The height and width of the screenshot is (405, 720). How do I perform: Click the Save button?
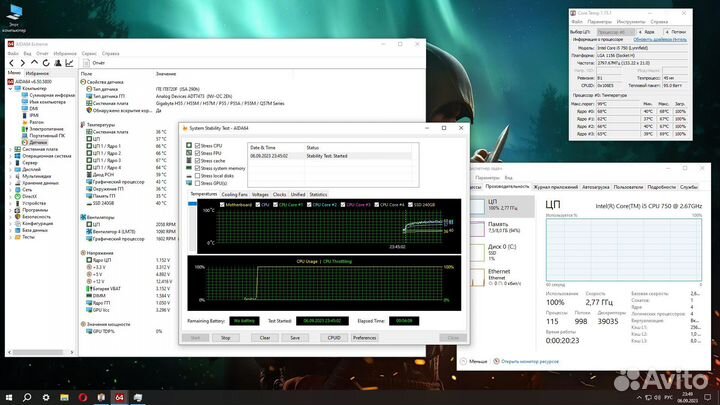coord(295,338)
